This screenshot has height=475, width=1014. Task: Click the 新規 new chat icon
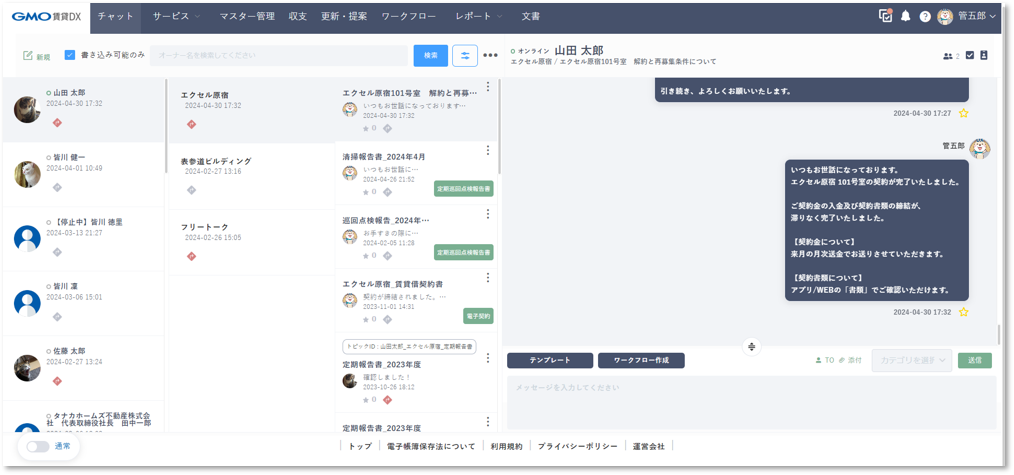(30, 56)
